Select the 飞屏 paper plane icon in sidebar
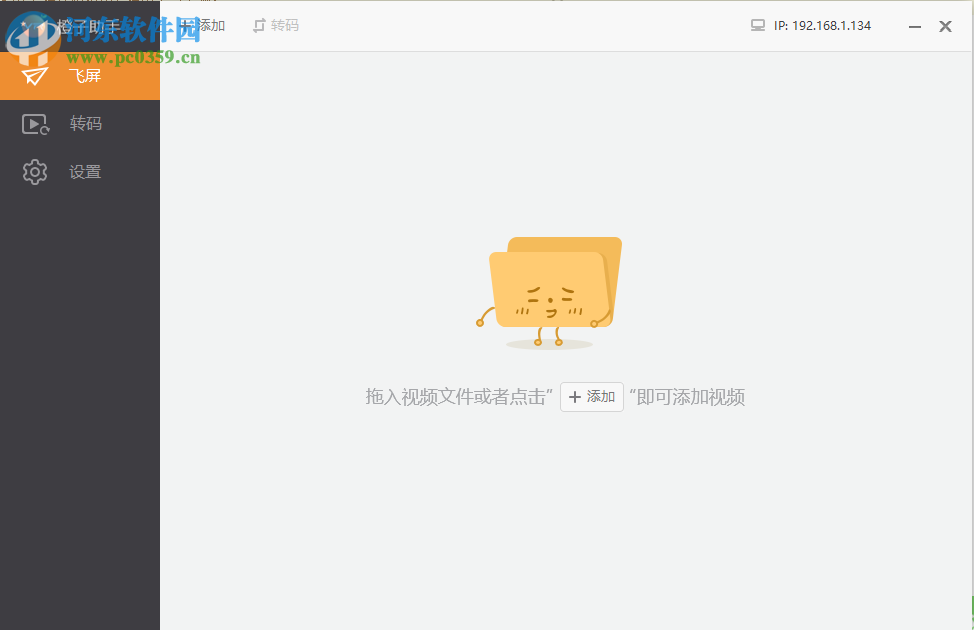974x630 pixels. [34, 75]
